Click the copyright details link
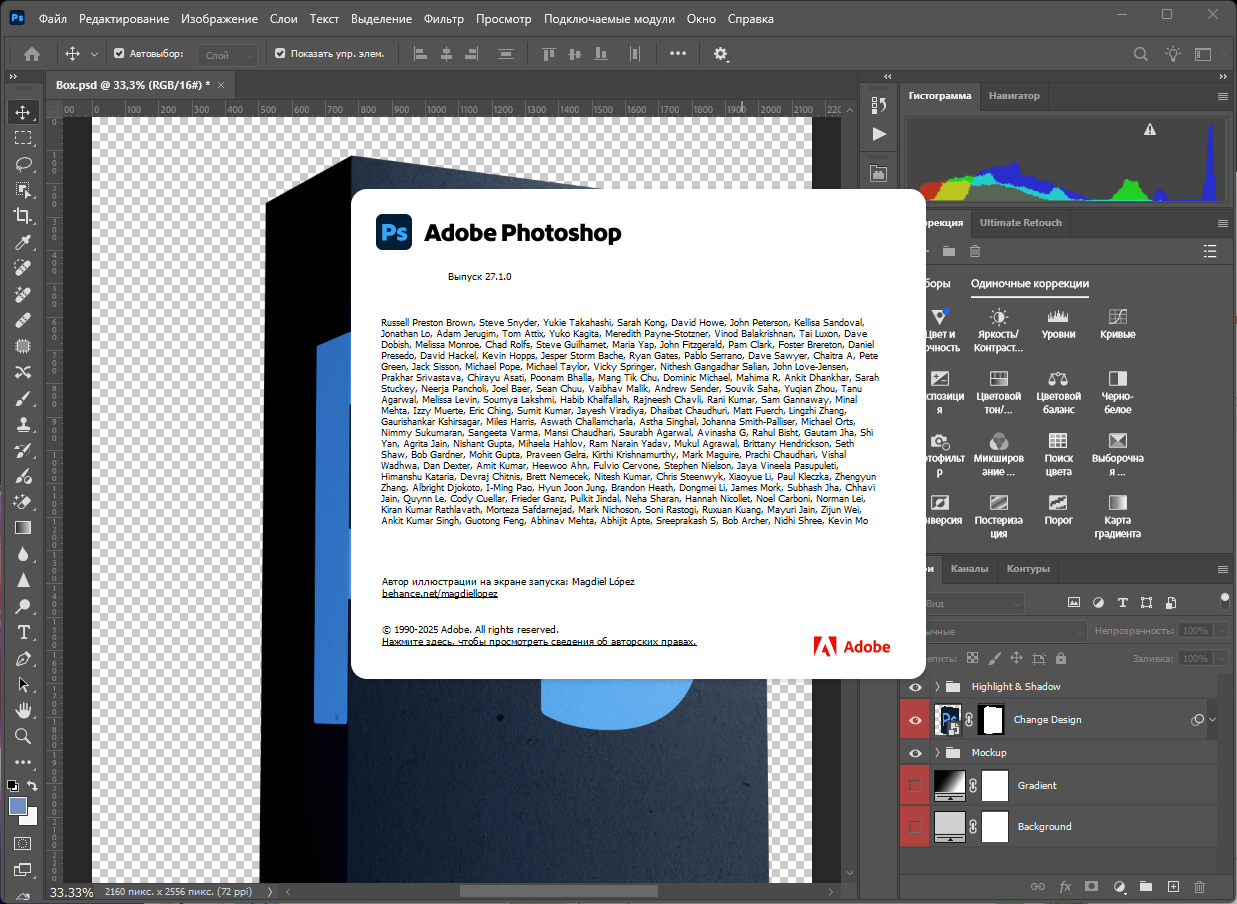Viewport: 1237px width, 904px height. 538,642
